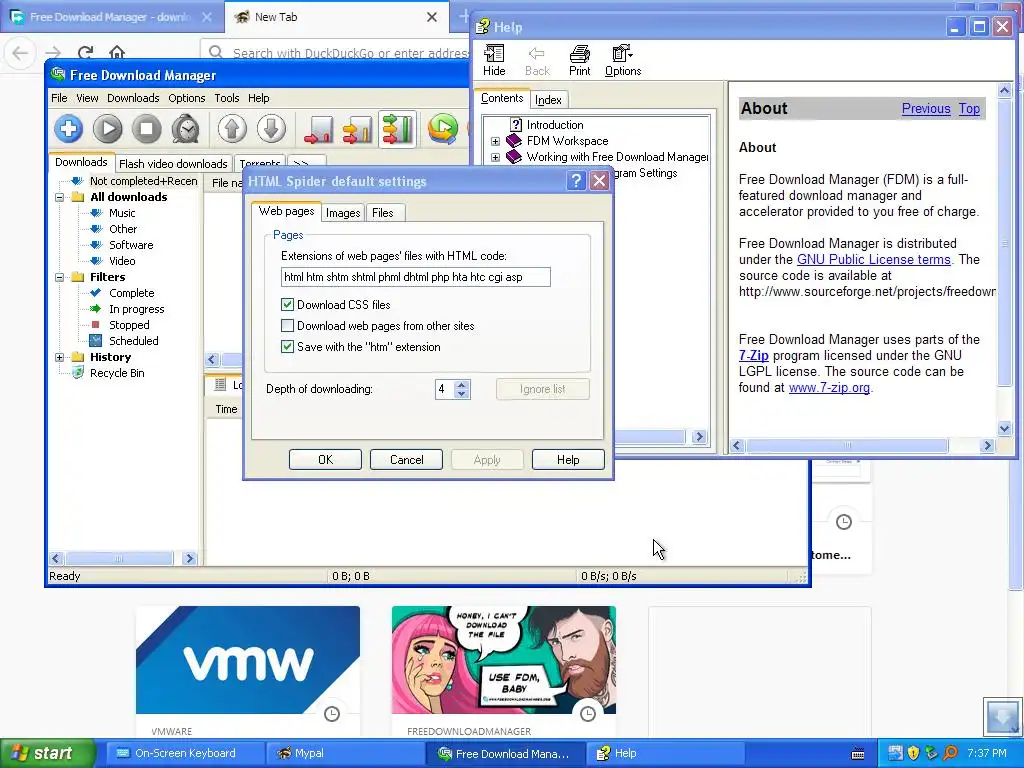Image resolution: width=1024 pixels, height=768 pixels.
Task: Increase depth of downloading with up spinner
Action: click(462, 385)
